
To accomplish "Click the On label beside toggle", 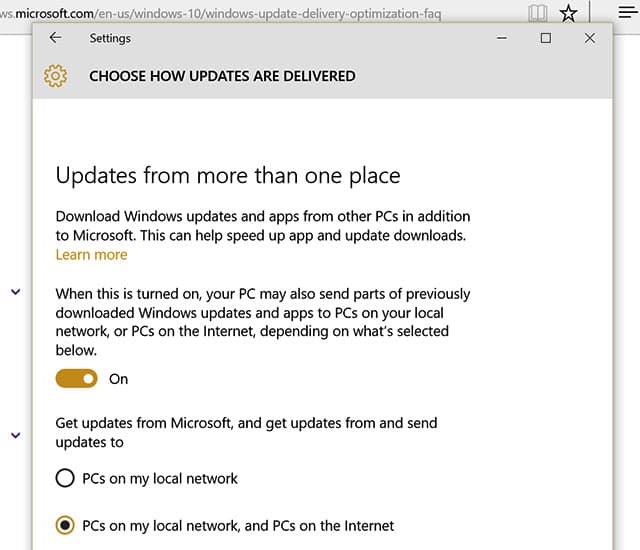I will pyautogui.click(x=118, y=379).
